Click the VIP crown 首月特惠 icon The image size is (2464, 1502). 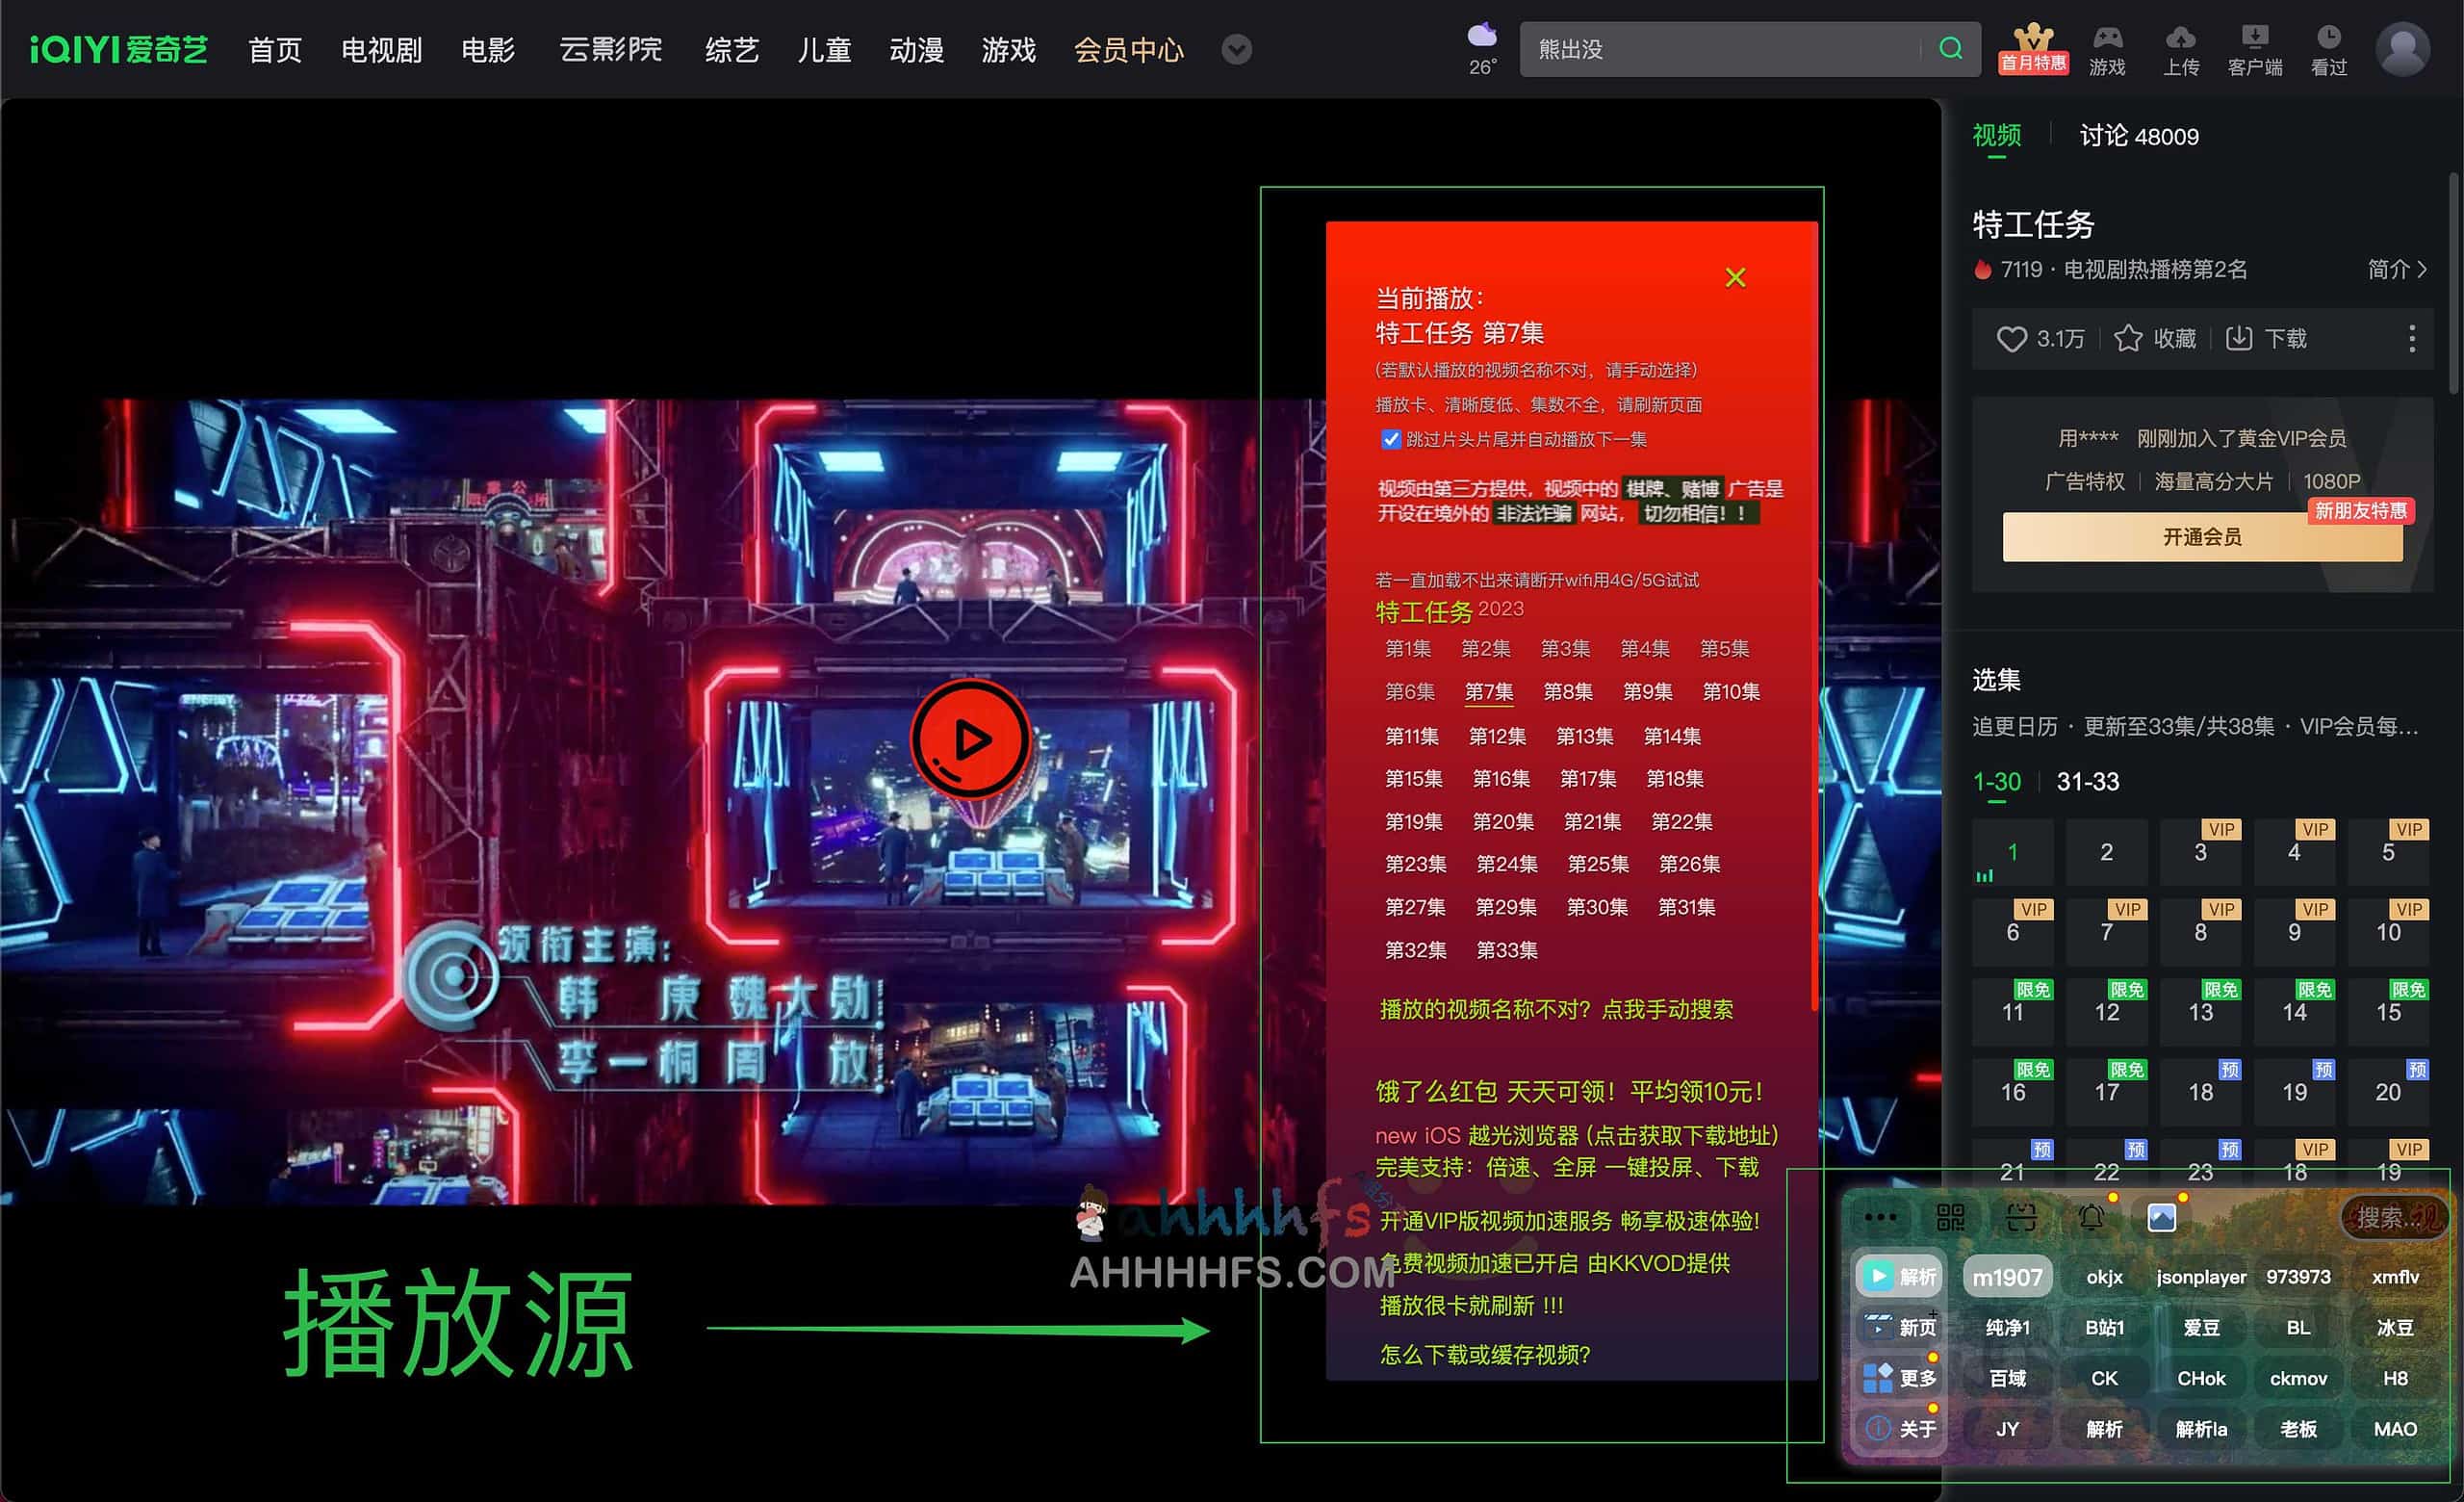[x=2033, y=48]
